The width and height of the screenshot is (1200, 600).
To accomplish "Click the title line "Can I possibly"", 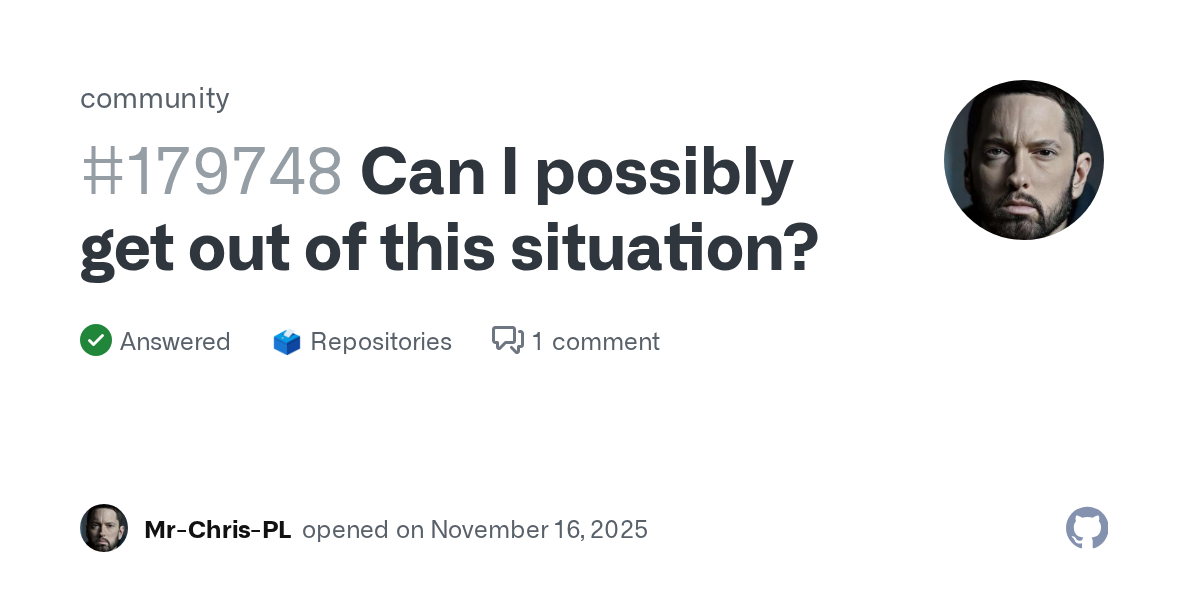I will click(x=576, y=172).
